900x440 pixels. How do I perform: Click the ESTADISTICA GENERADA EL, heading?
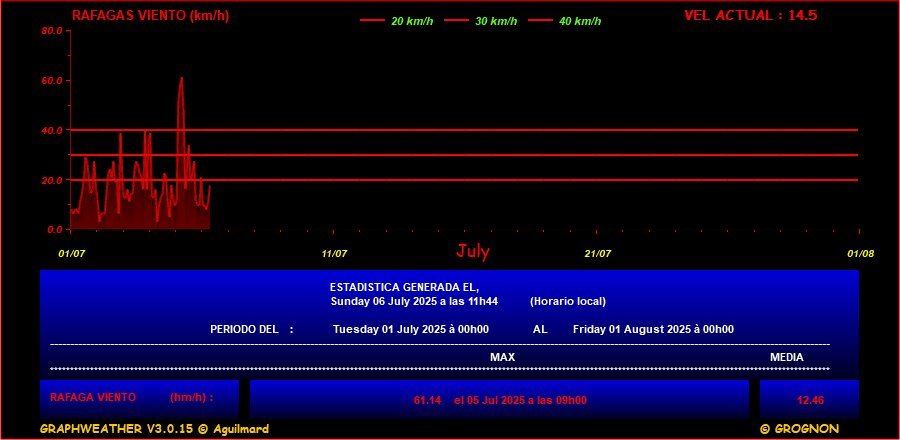(404, 287)
